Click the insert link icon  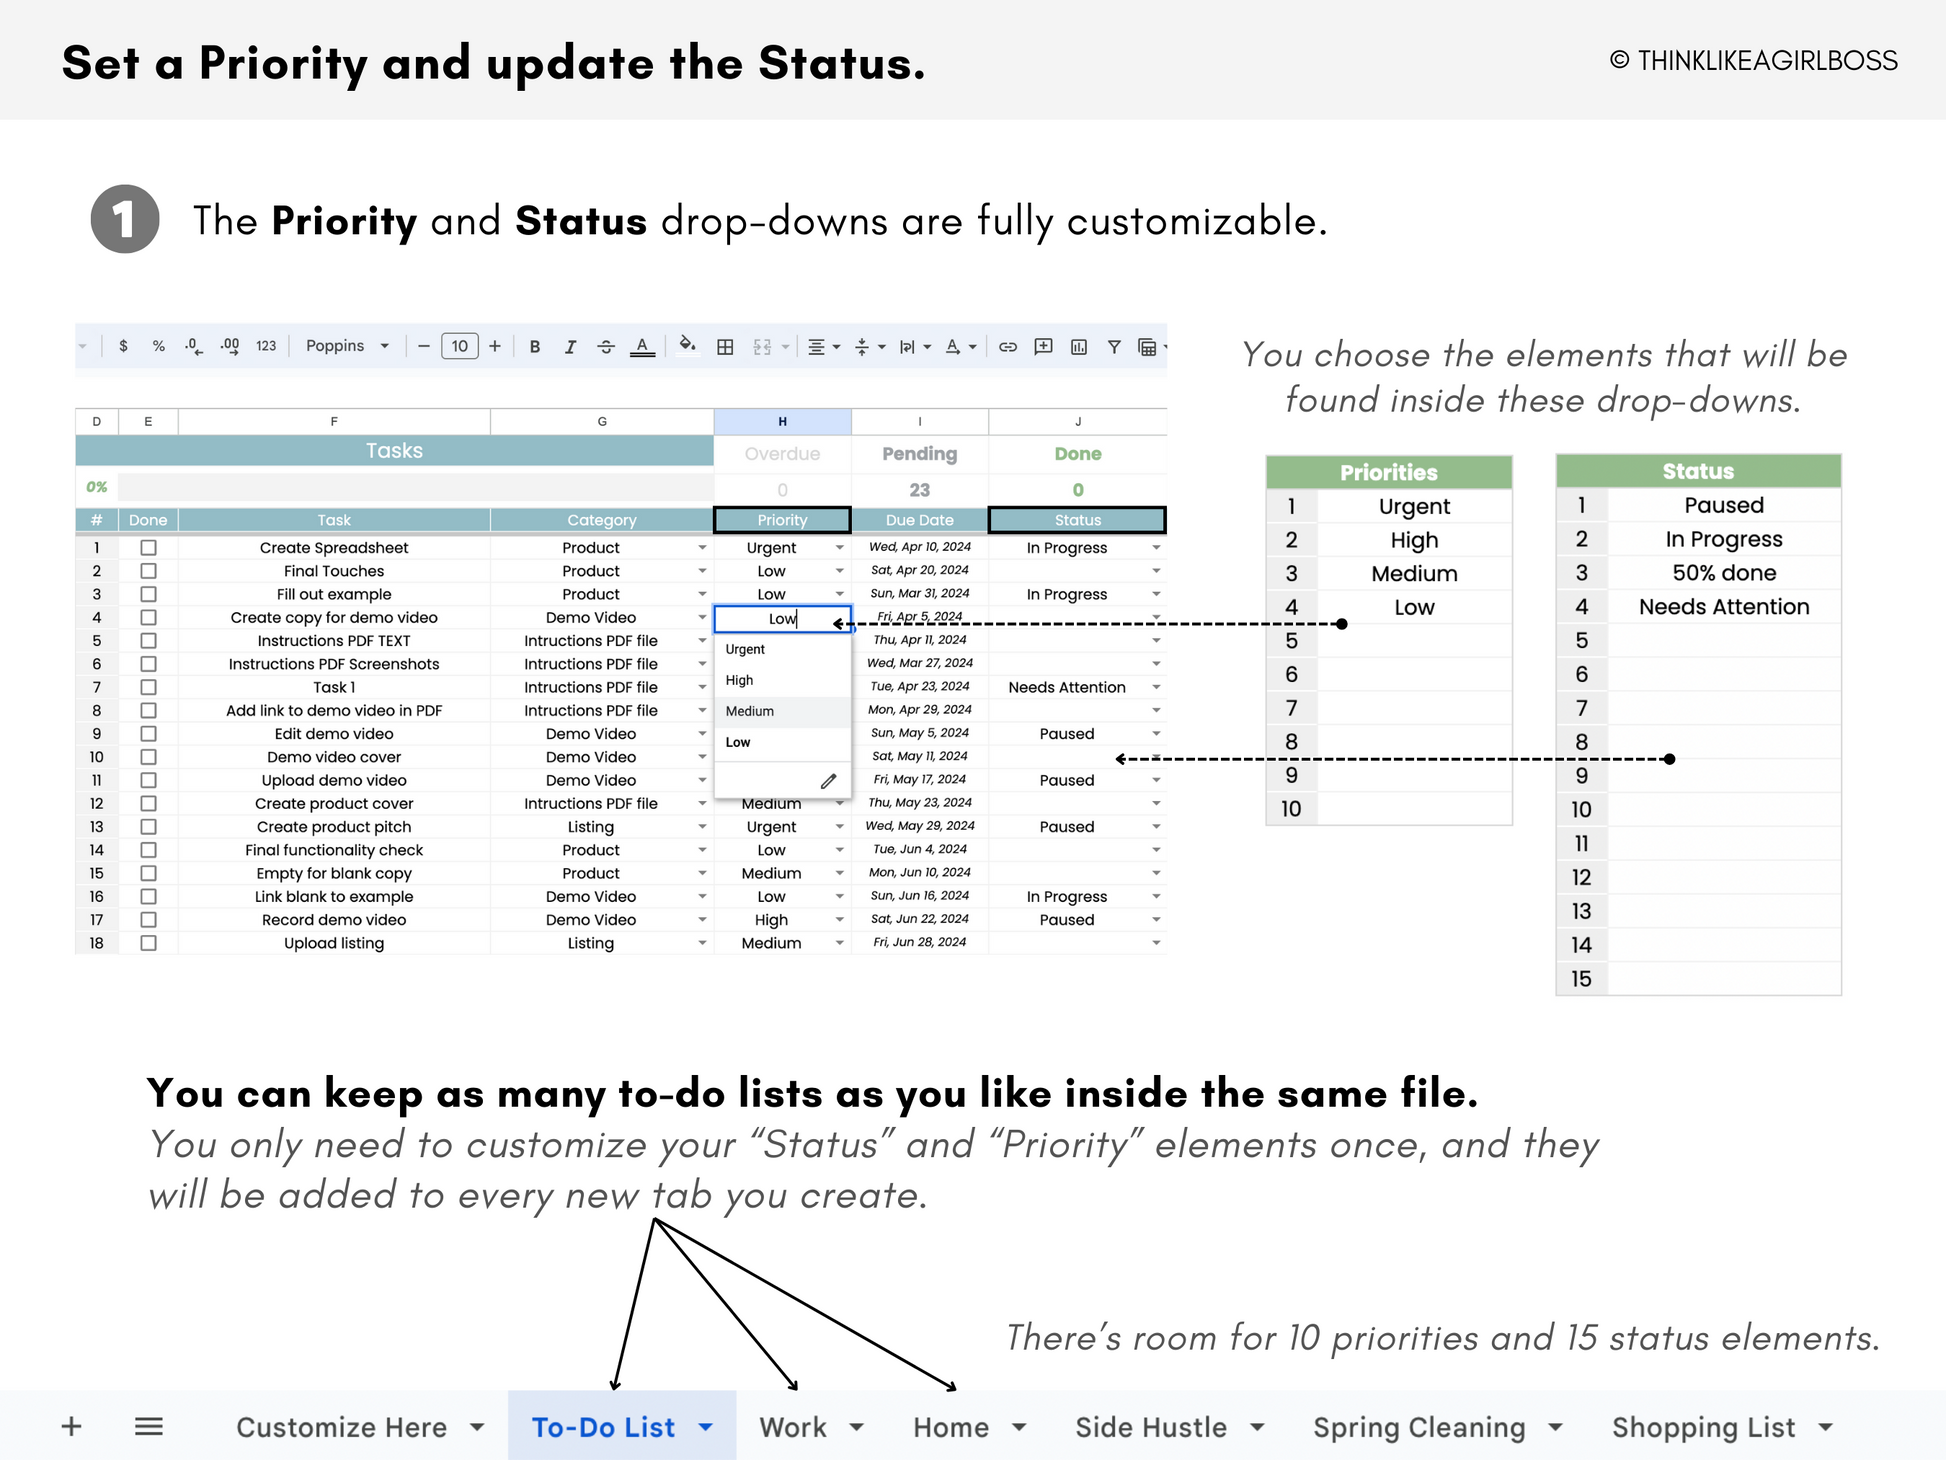(x=1008, y=347)
